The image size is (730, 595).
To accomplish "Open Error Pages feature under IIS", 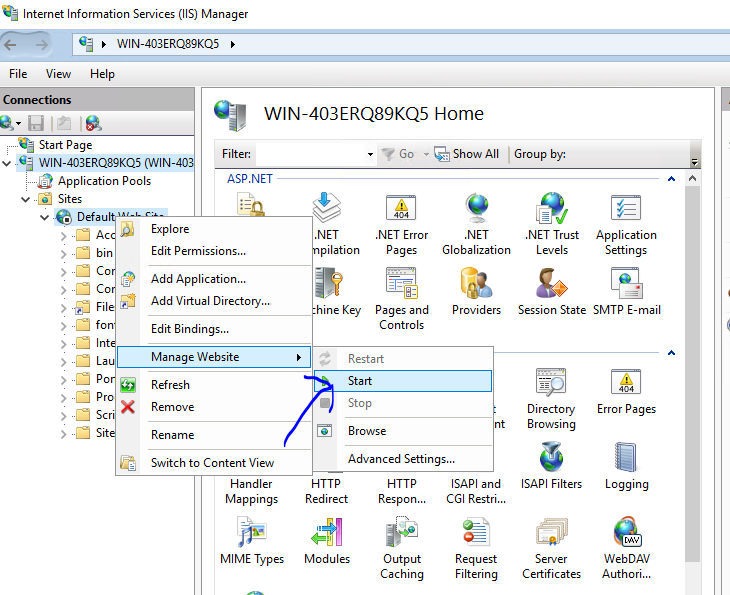I will point(626,392).
